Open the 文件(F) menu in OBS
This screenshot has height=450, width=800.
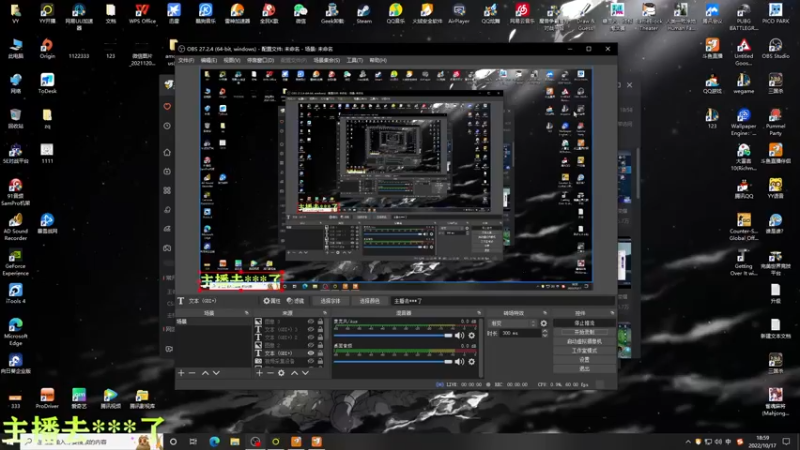click(x=186, y=60)
